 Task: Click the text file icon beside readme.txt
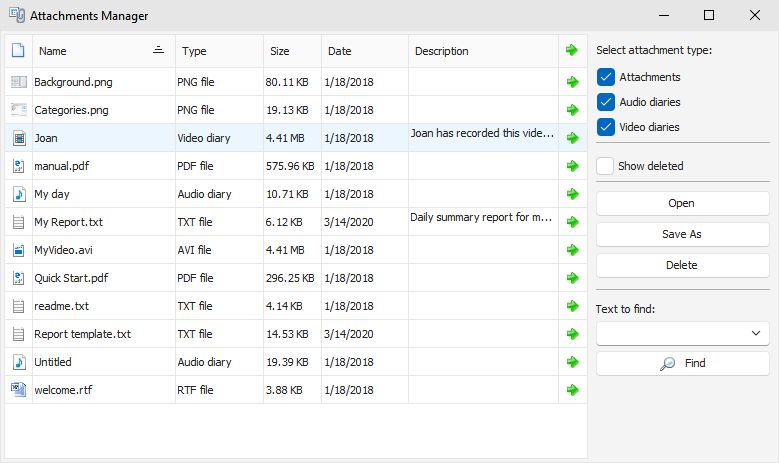pos(18,306)
